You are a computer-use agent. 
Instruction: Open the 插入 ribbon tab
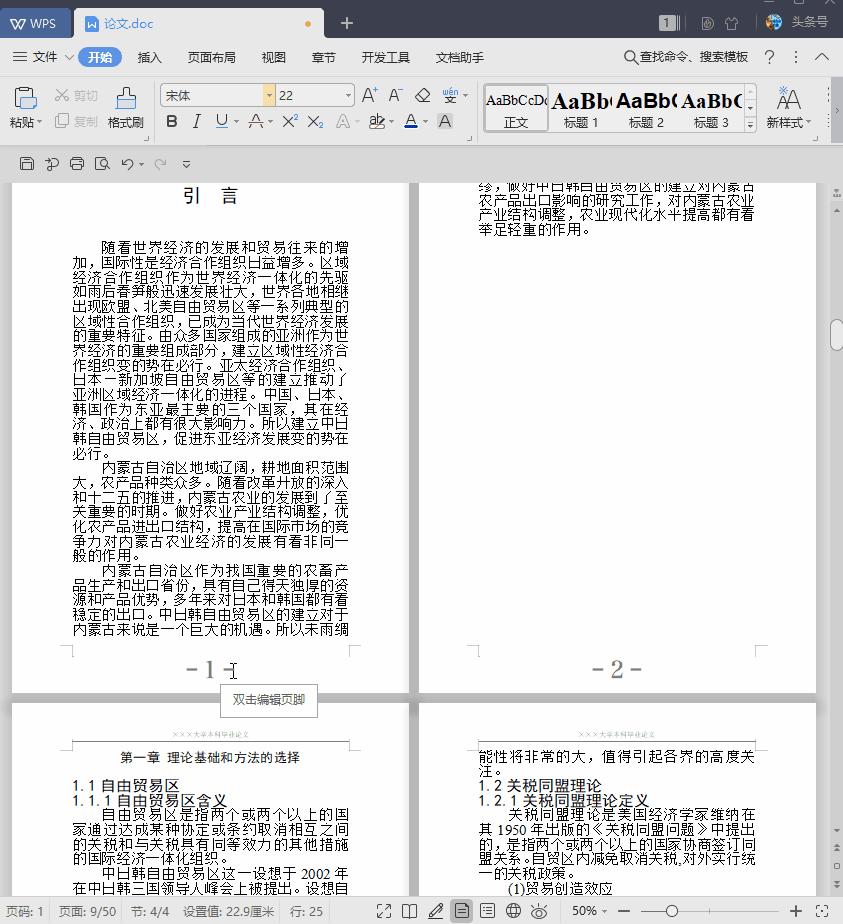pyautogui.click(x=149, y=57)
